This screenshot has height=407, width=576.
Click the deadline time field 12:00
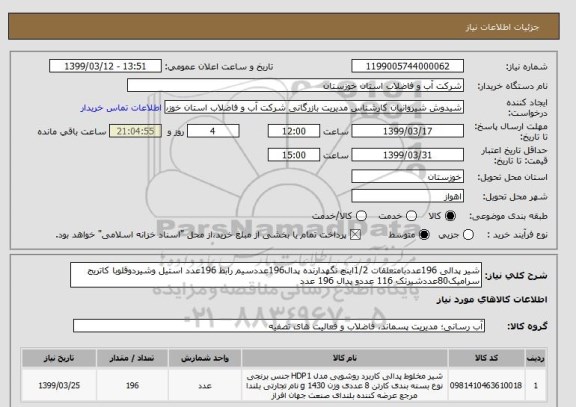(x=294, y=131)
